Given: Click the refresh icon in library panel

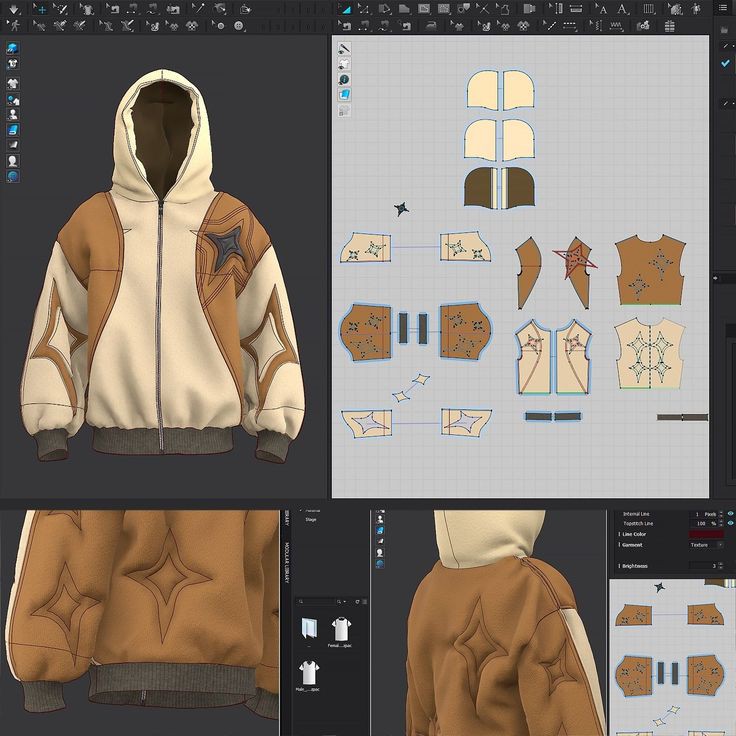Looking at the screenshot, I should [357, 602].
